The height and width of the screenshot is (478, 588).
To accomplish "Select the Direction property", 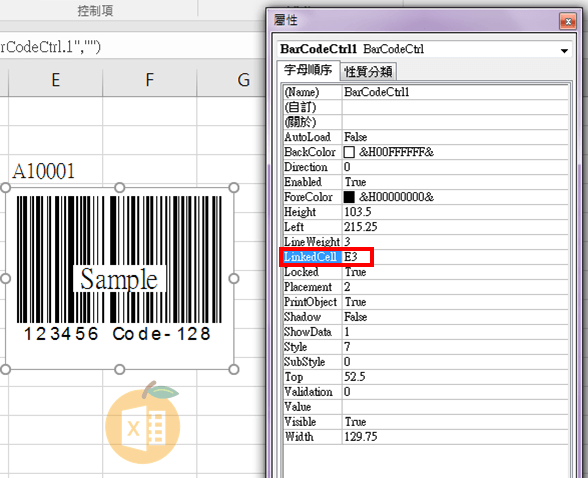I will (312, 167).
